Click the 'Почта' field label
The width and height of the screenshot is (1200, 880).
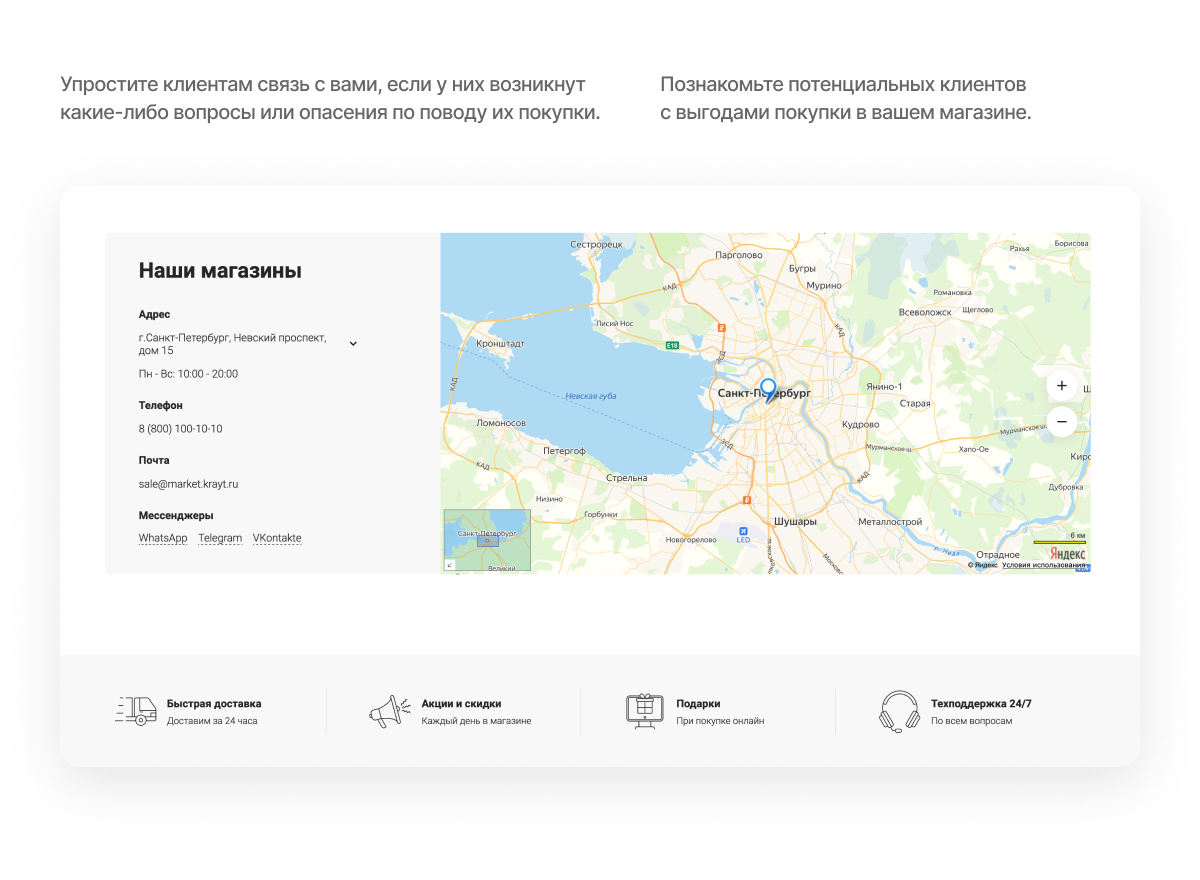tap(154, 461)
